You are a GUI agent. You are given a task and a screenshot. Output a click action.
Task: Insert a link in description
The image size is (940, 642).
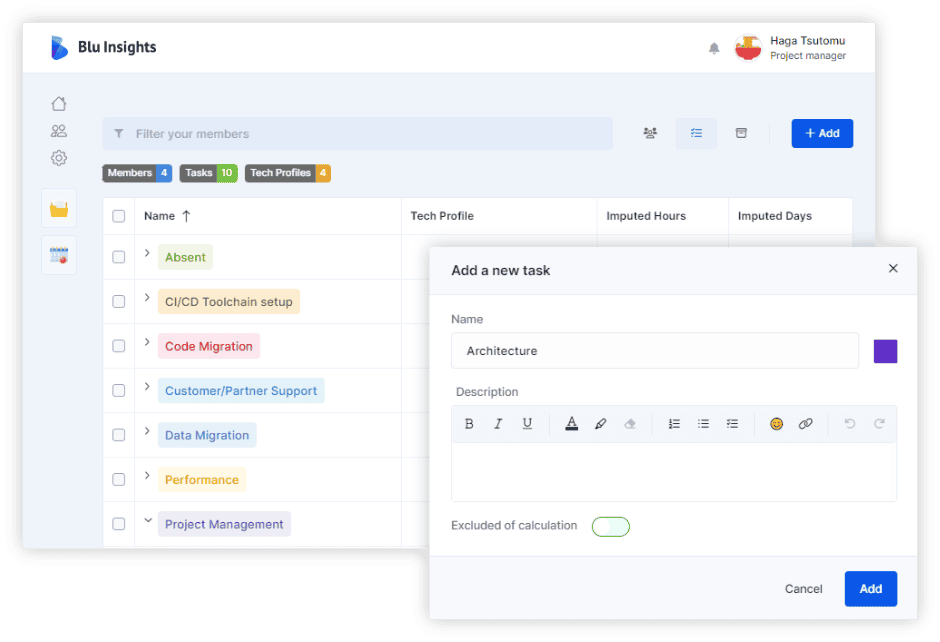(806, 424)
